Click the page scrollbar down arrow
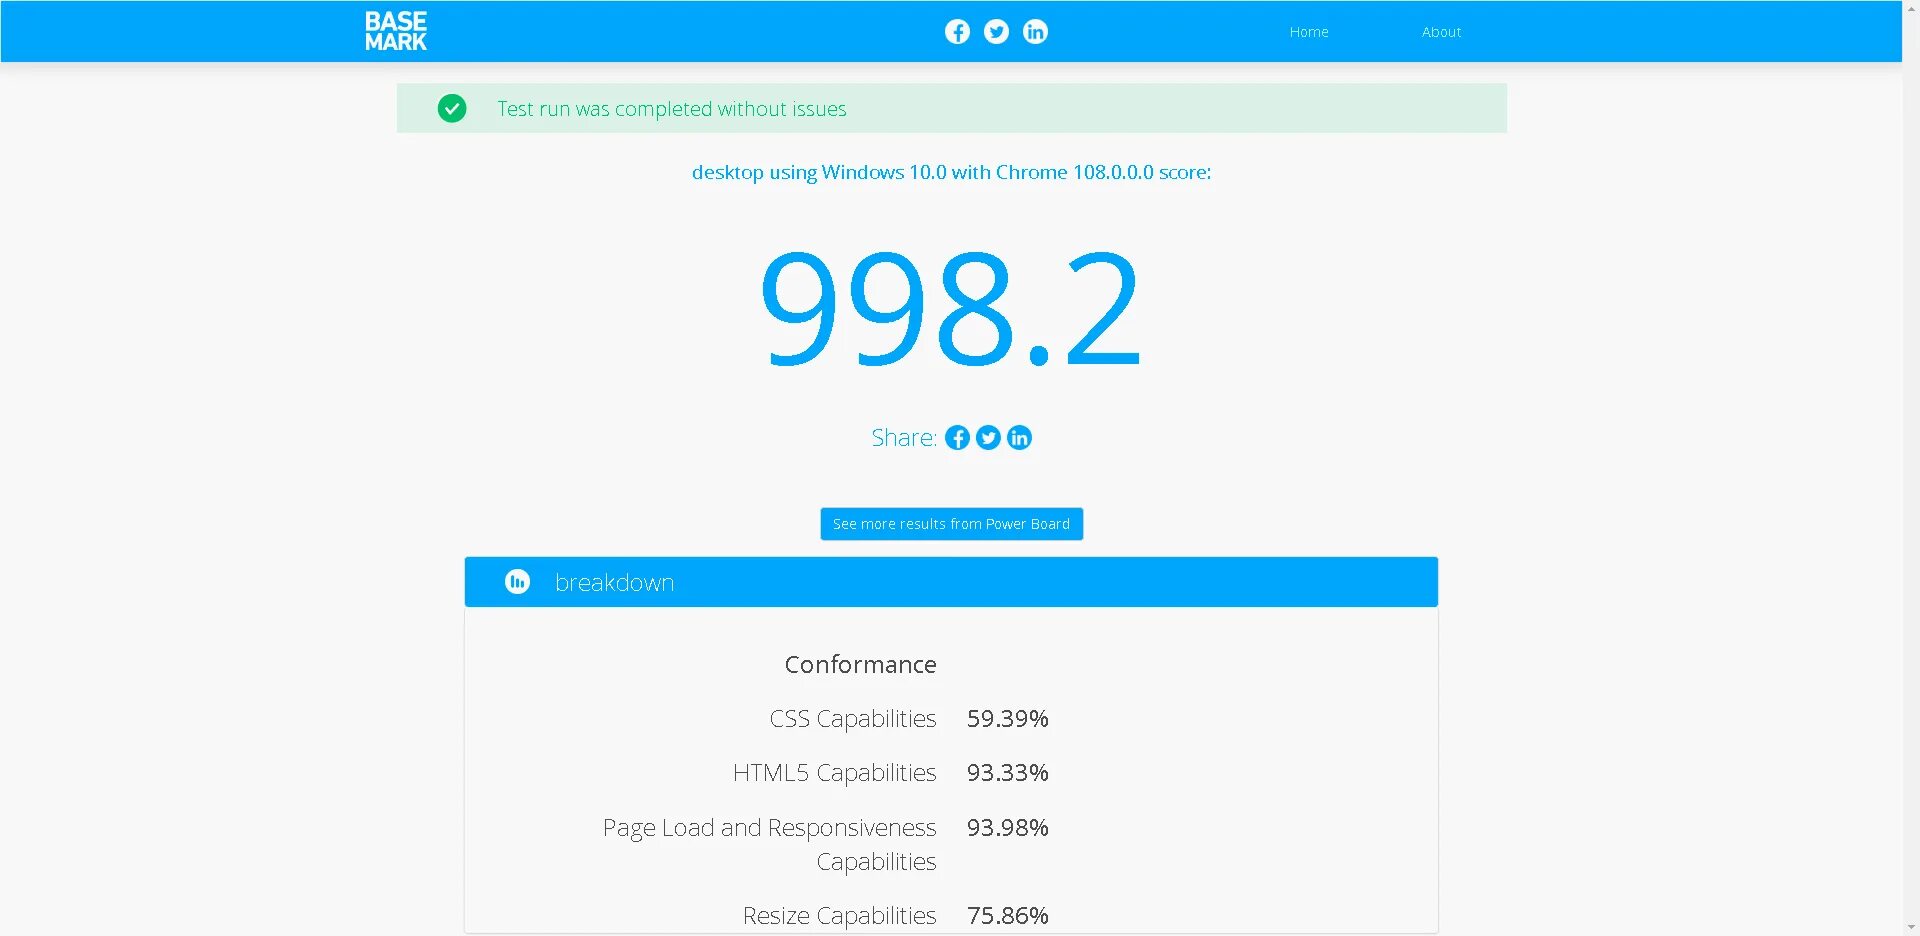 pyautogui.click(x=1911, y=927)
